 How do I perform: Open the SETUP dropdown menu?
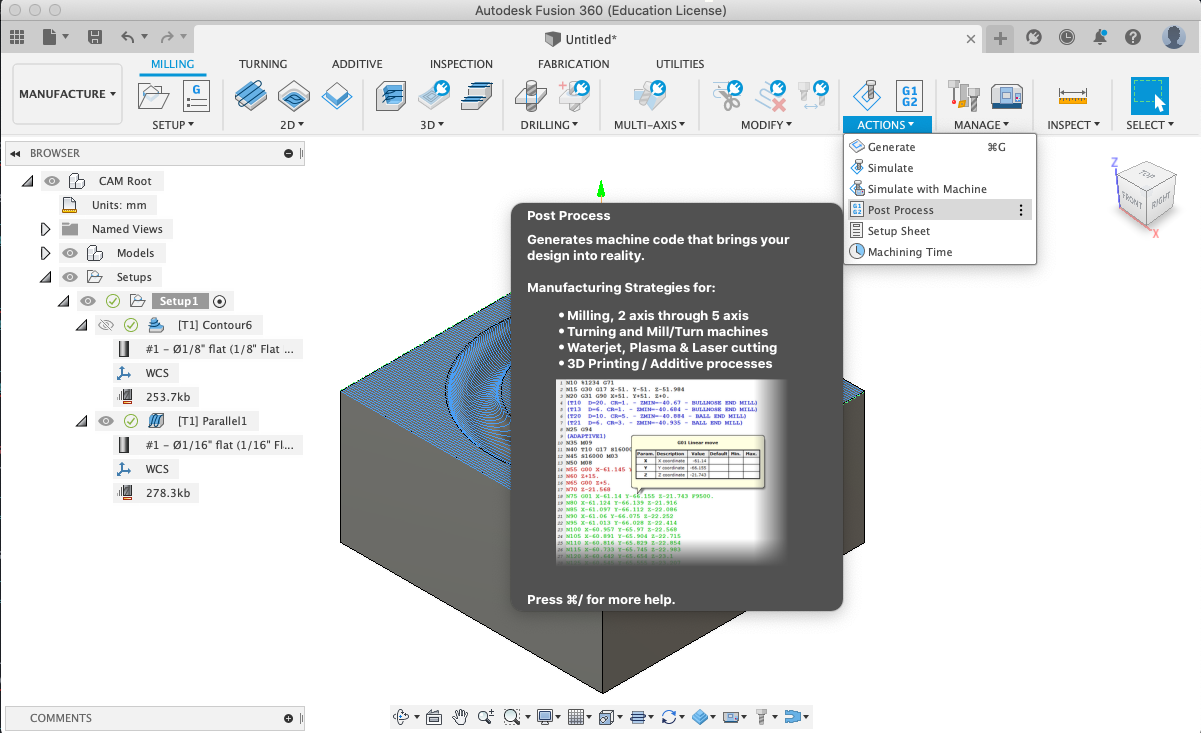(173, 125)
